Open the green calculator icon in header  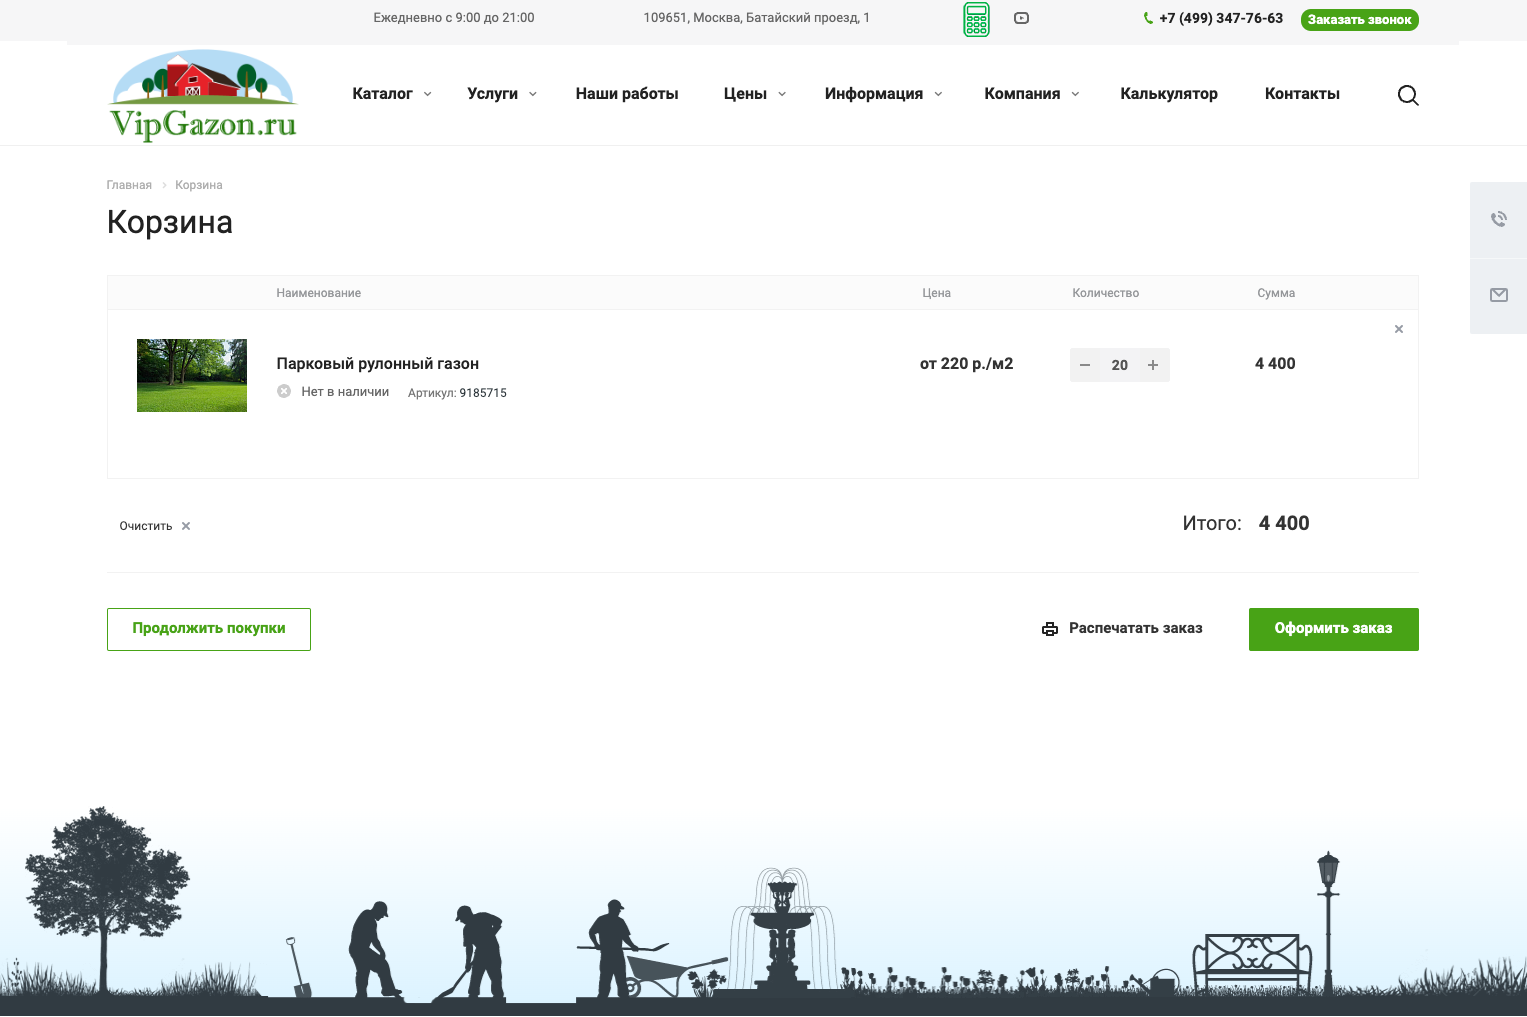[x=976, y=19]
